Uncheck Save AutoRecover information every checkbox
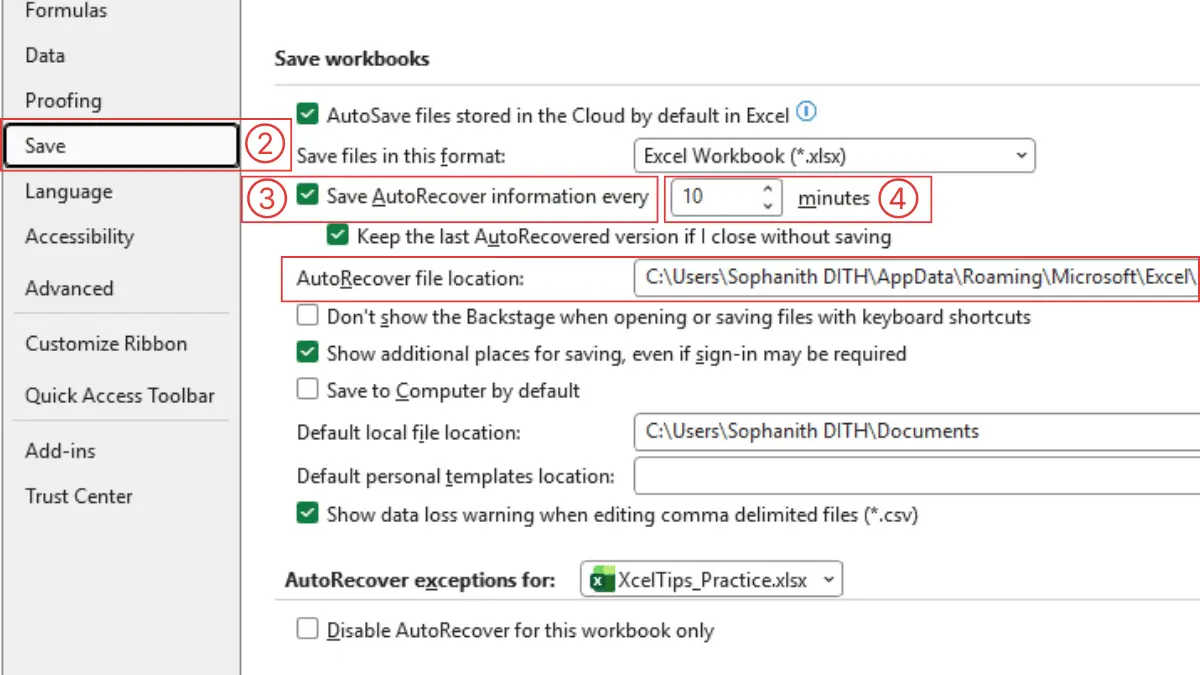 [308, 196]
